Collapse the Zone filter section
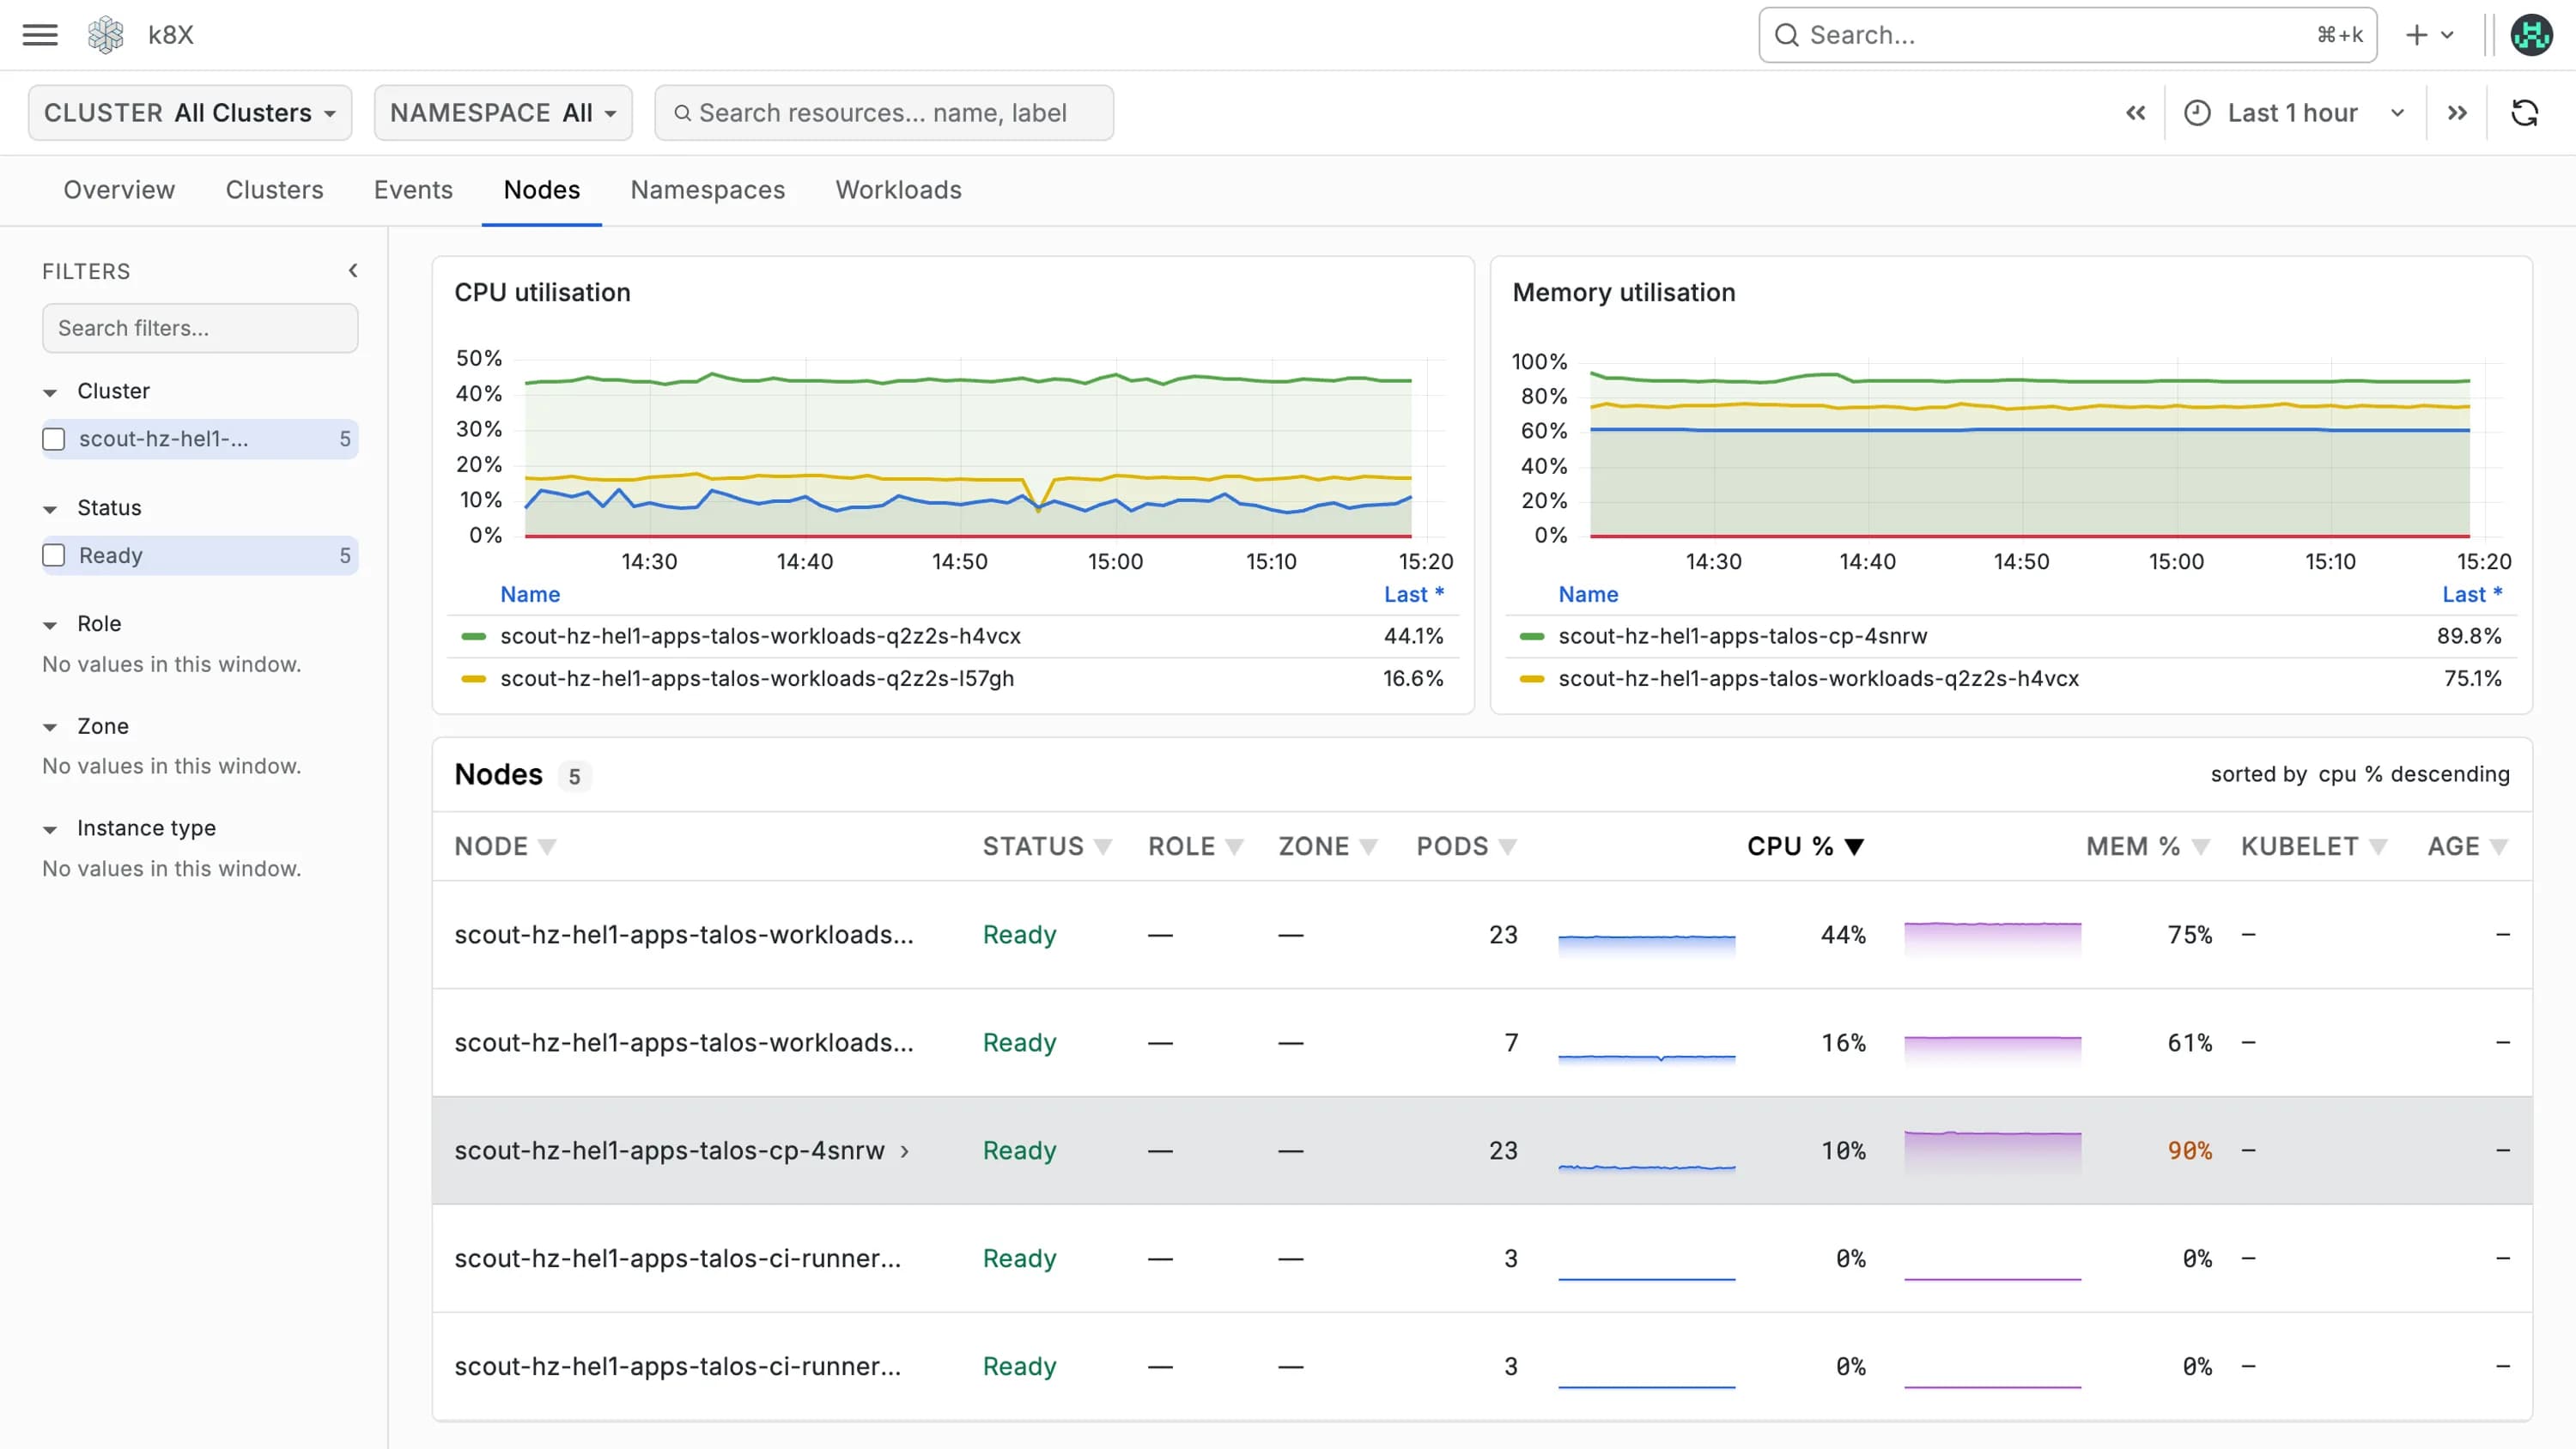This screenshot has height=1449, width=2576. [50, 727]
